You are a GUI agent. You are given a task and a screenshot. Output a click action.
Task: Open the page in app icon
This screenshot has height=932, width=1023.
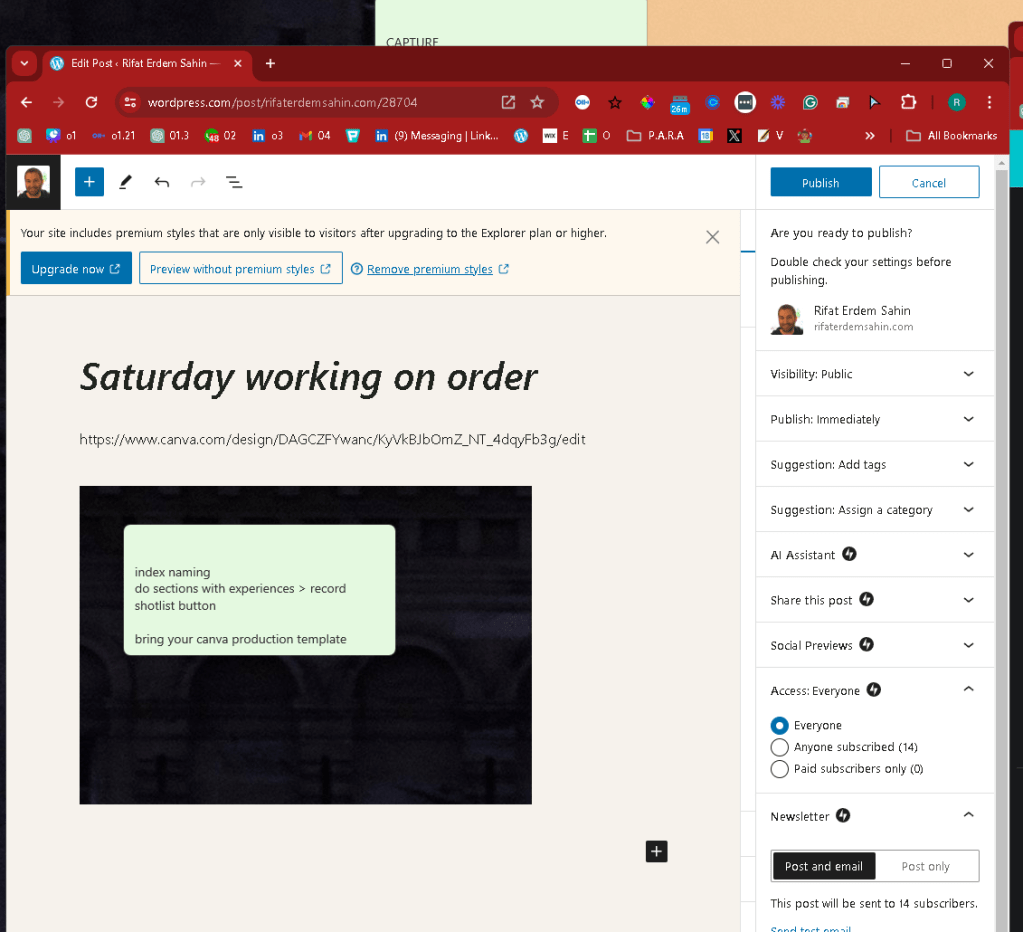tap(508, 102)
